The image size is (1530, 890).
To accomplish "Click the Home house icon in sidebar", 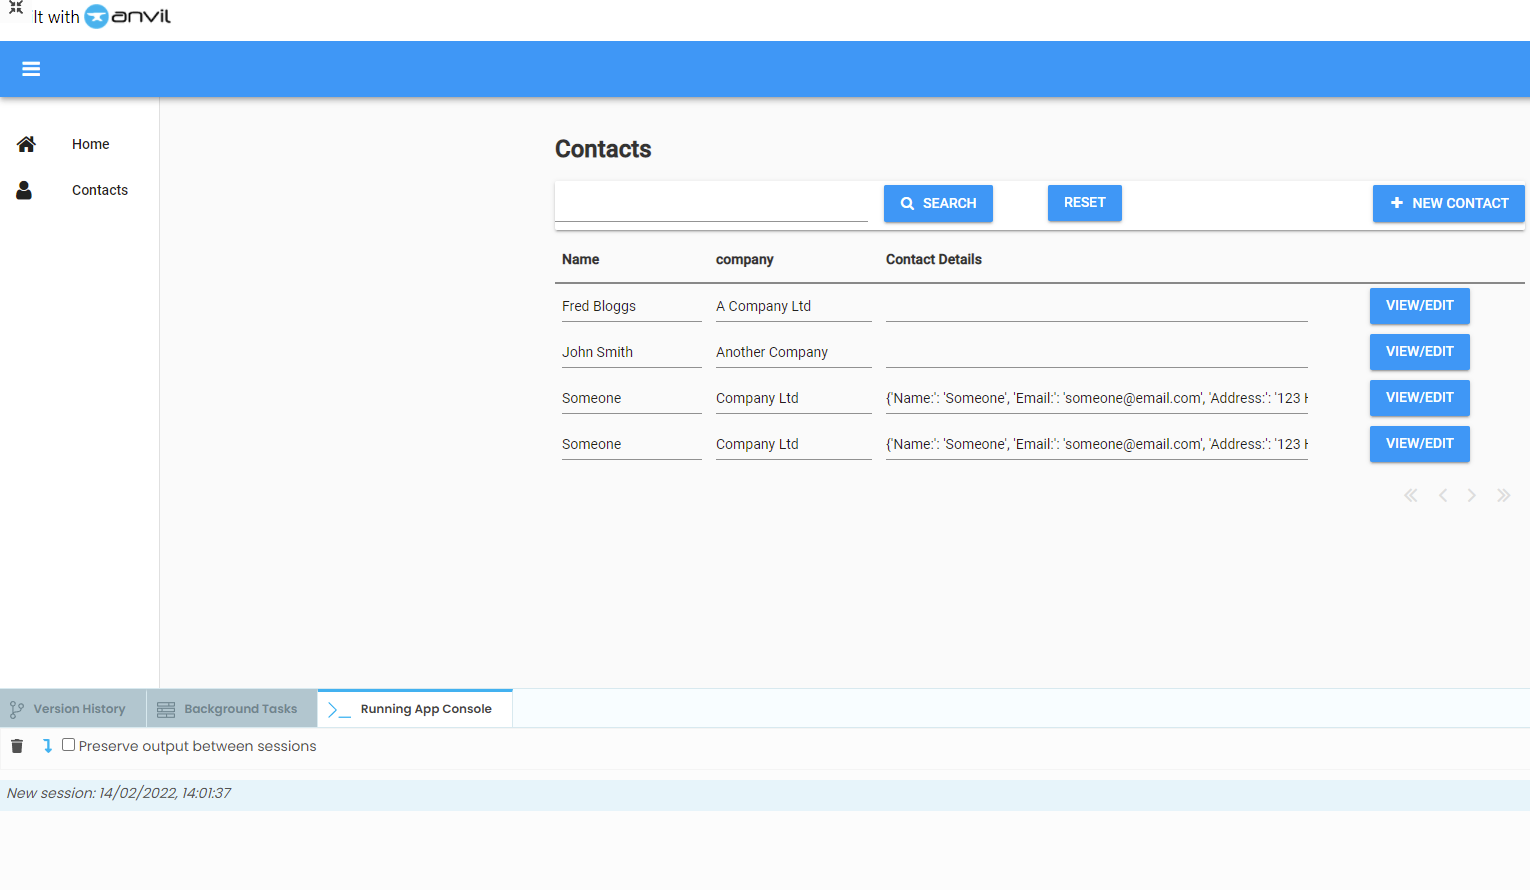I will click(26, 144).
